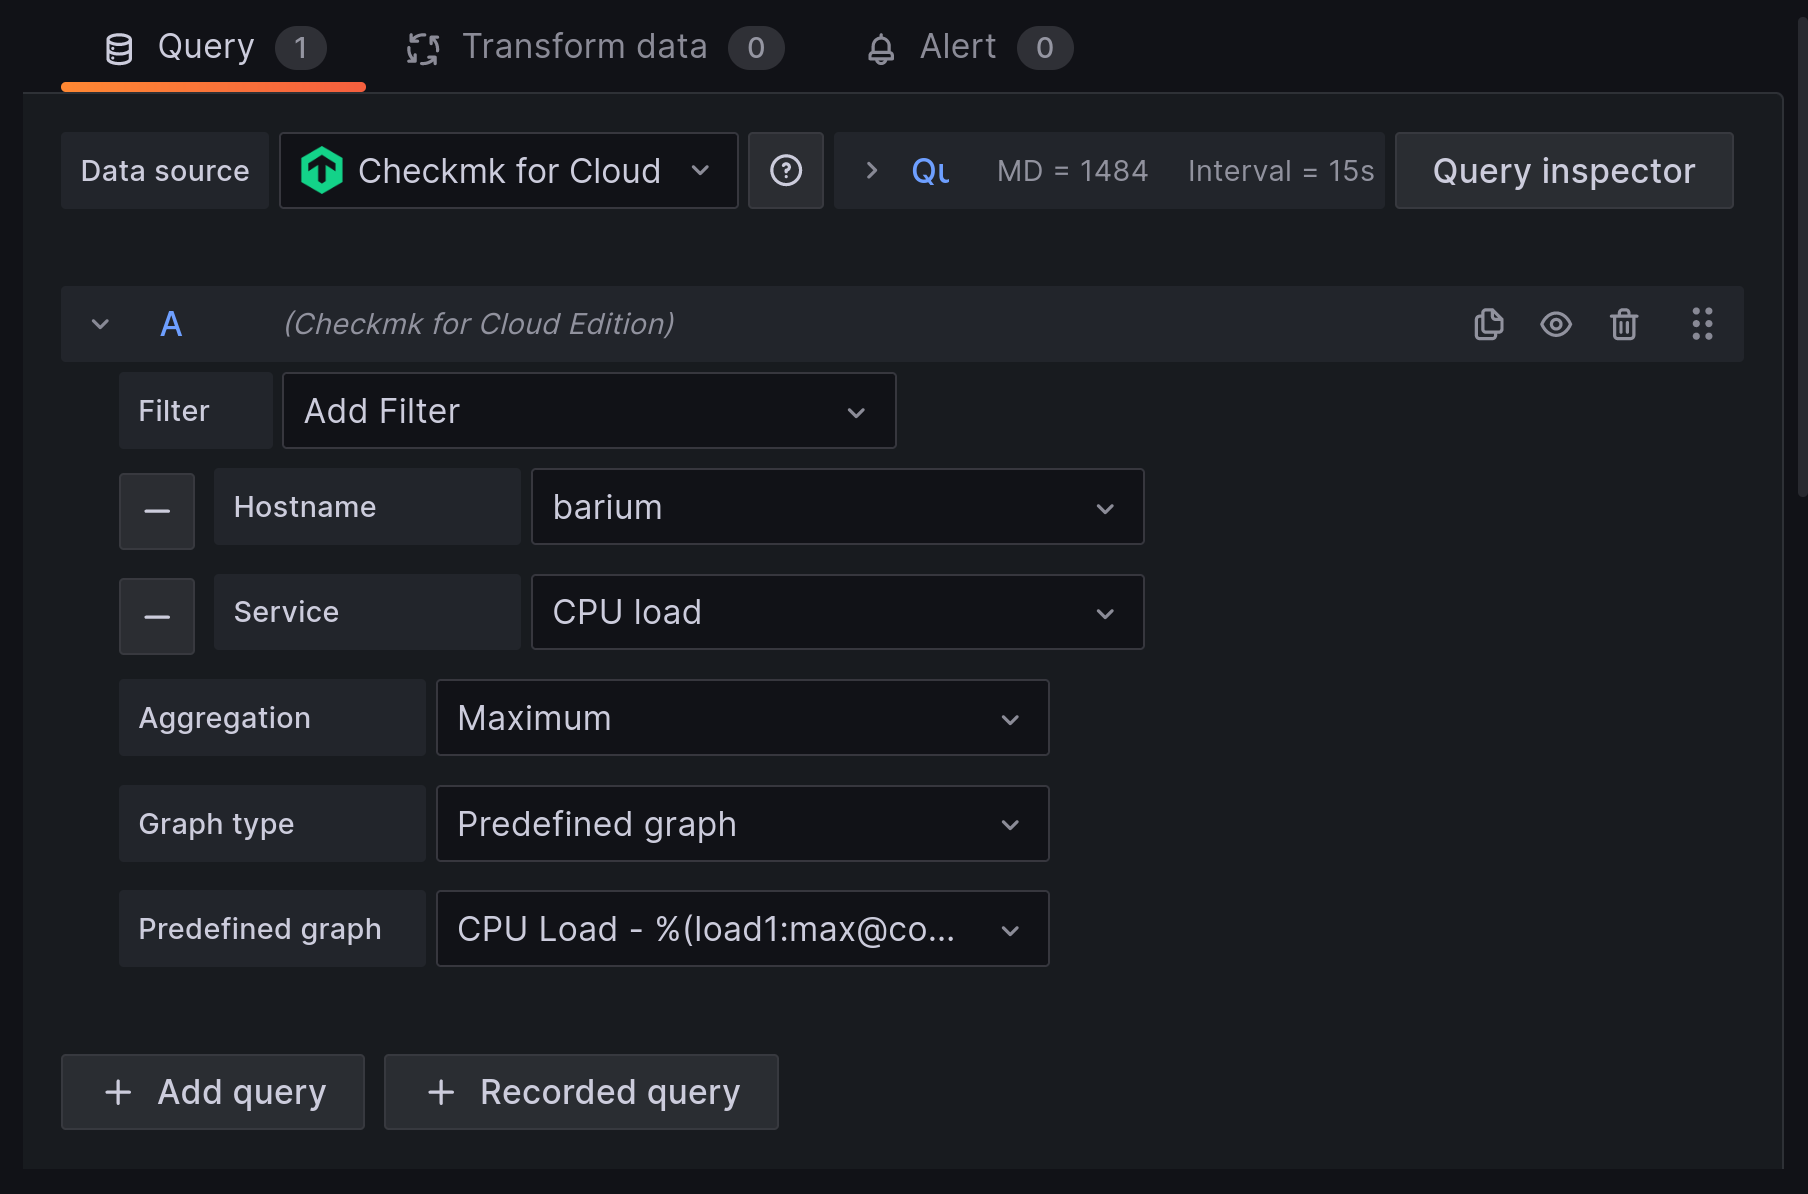Screen dimensions: 1808x1194
Task: Delete query A with the trash icon
Action: (x=1623, y=324)
